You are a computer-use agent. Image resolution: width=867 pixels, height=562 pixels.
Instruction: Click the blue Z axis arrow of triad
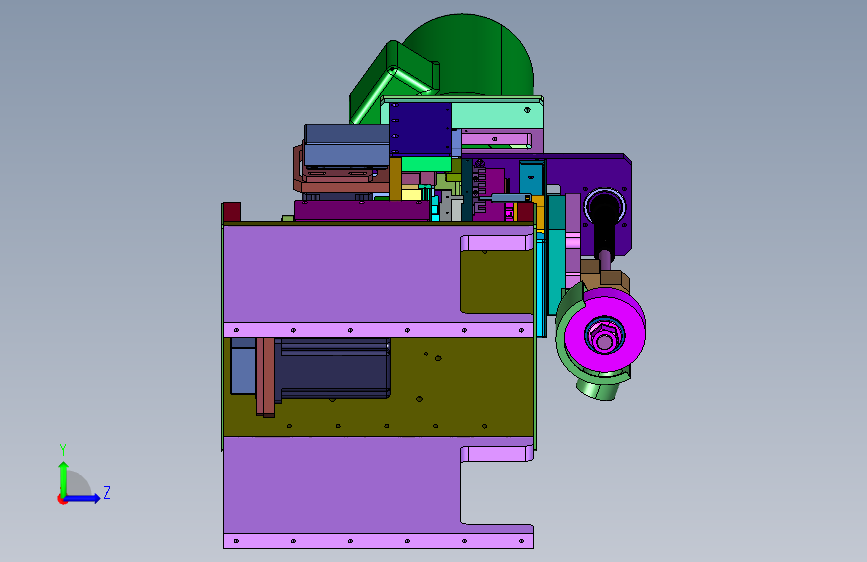click(83, 498)
